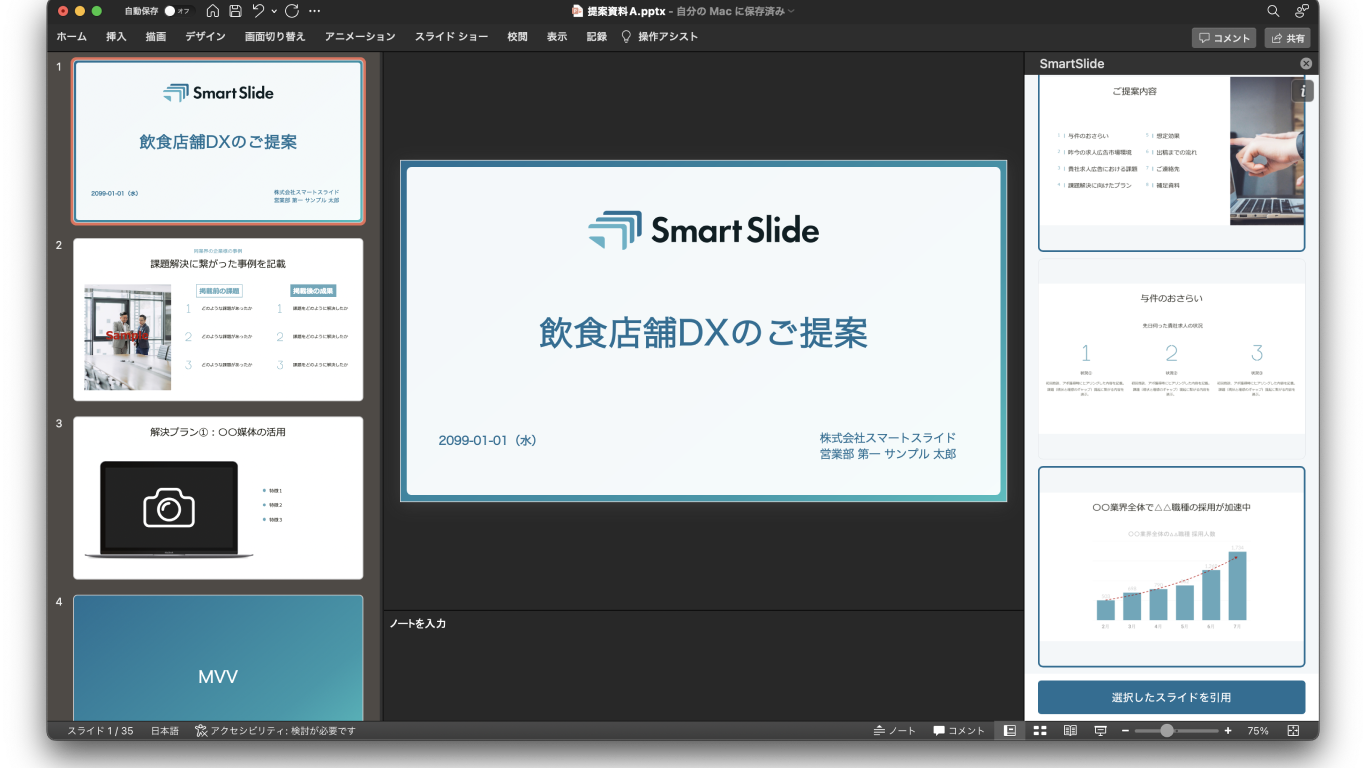Undo the last action with the curved arrow
Viewport: 1366px width, 768px height.
[x=259, y=11]
